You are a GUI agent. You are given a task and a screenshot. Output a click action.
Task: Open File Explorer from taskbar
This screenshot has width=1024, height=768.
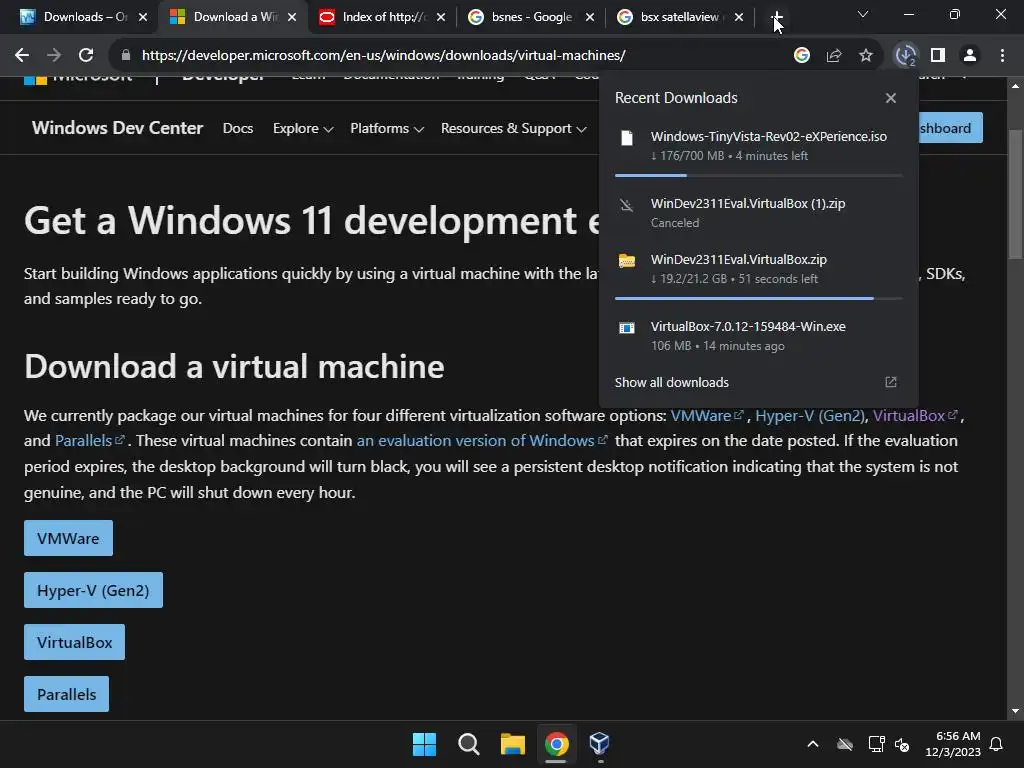coord(513,744)
